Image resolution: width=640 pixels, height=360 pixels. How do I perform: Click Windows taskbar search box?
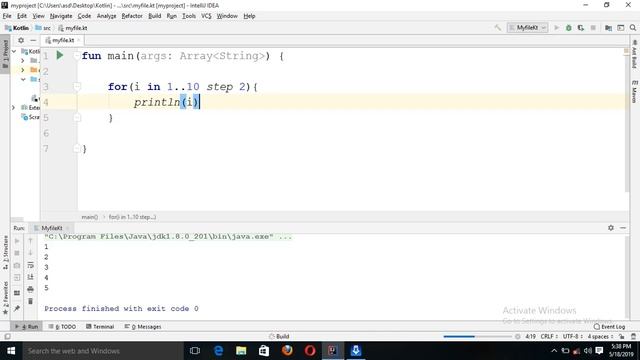pos(102,351)
